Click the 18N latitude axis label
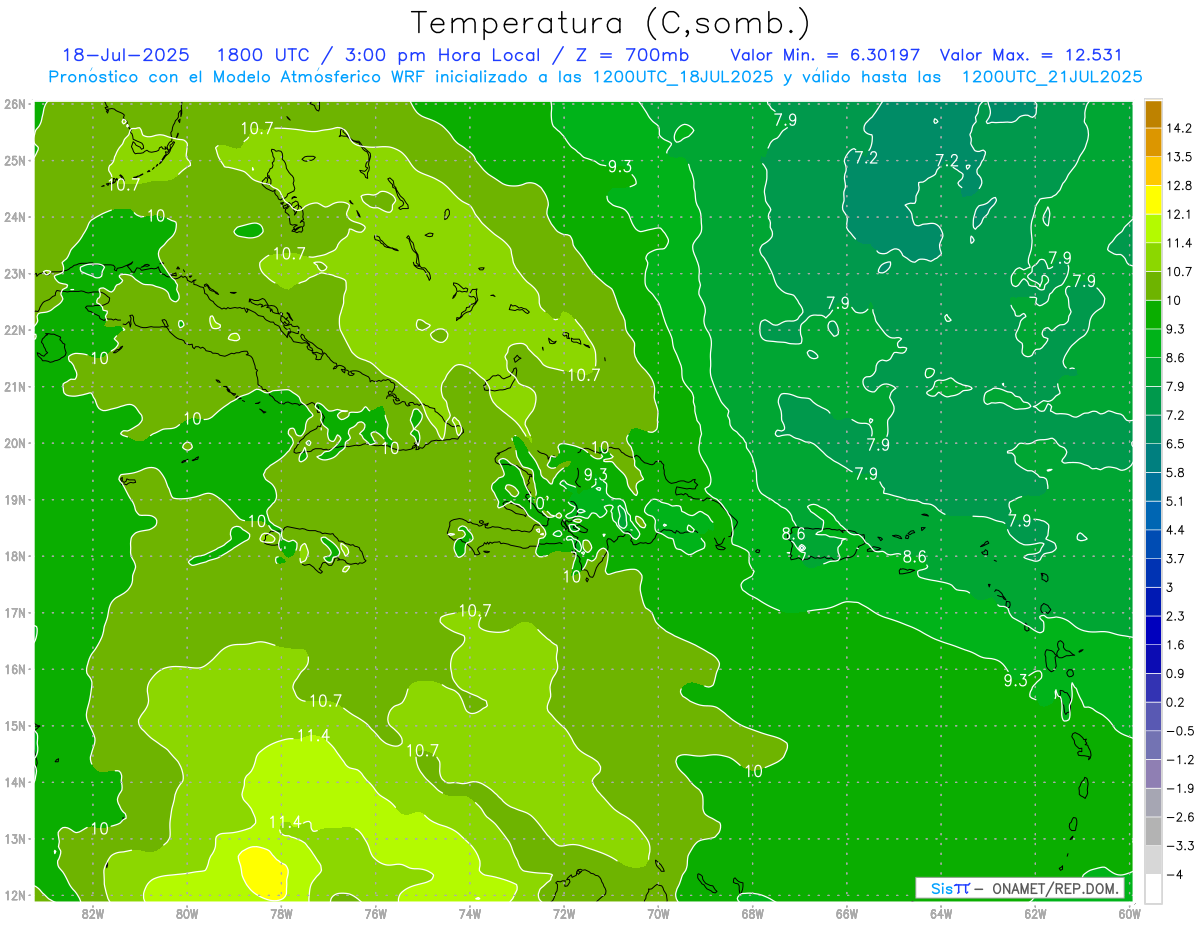The image size is (1200, 927). click(x=14, y=556)
